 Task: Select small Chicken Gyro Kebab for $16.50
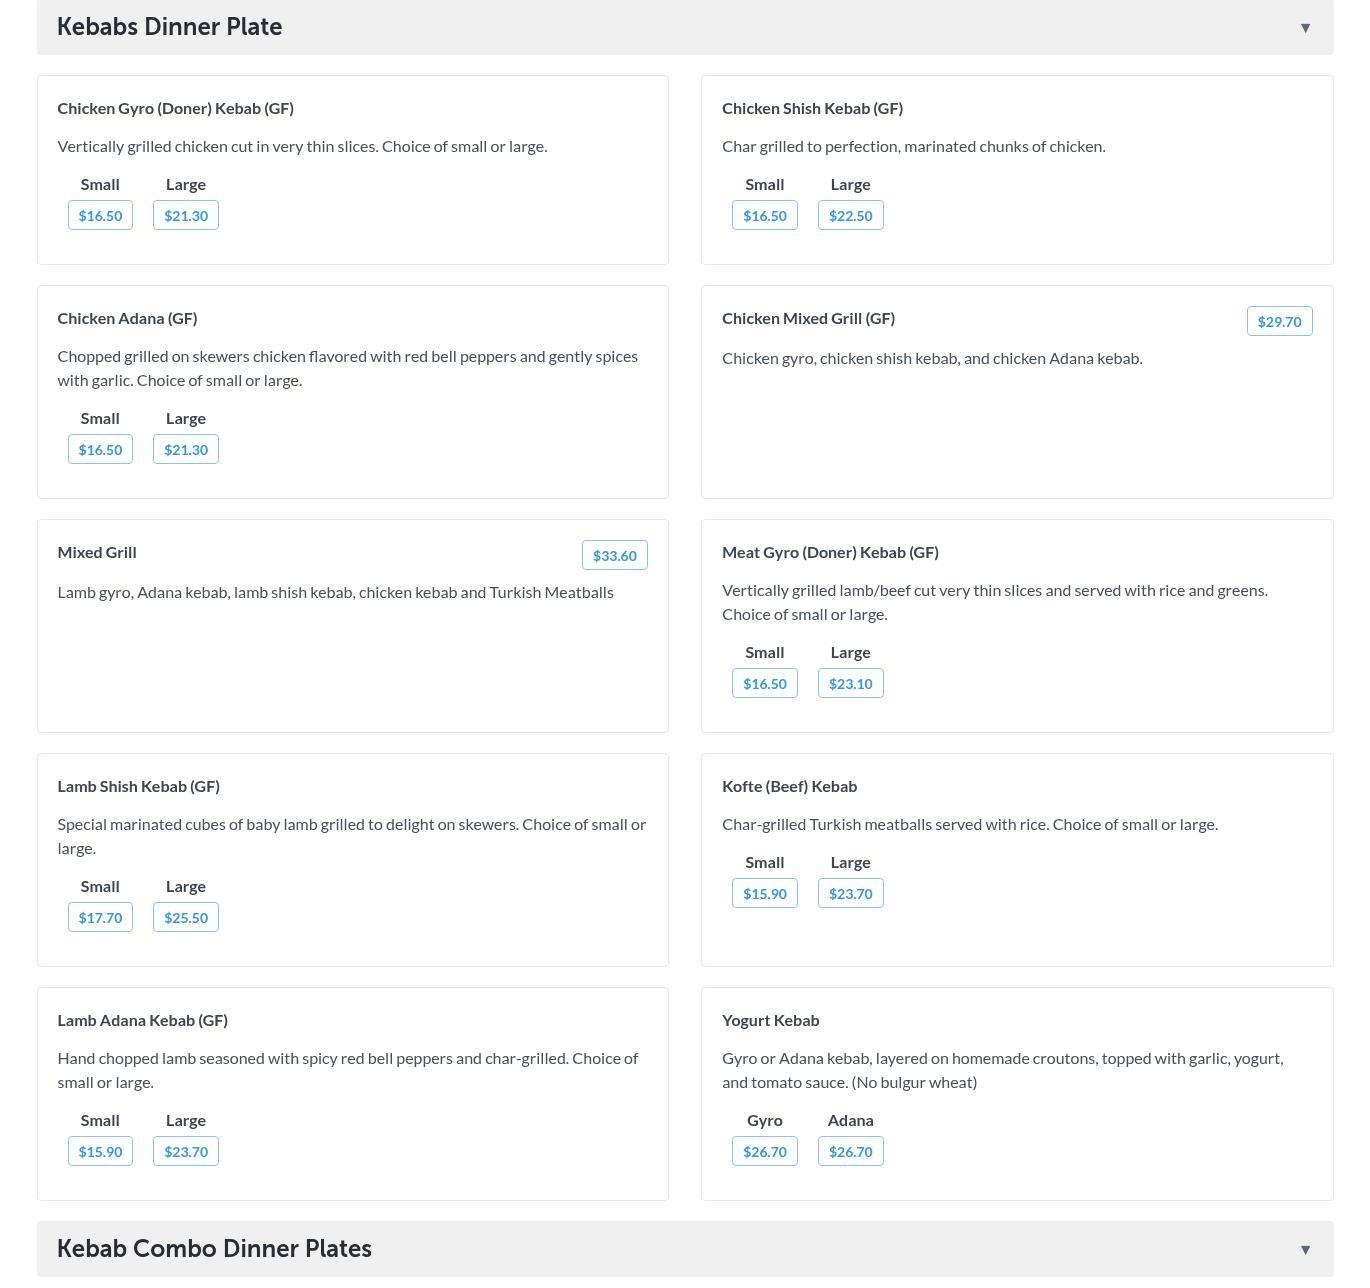click(x=100, y=216)
